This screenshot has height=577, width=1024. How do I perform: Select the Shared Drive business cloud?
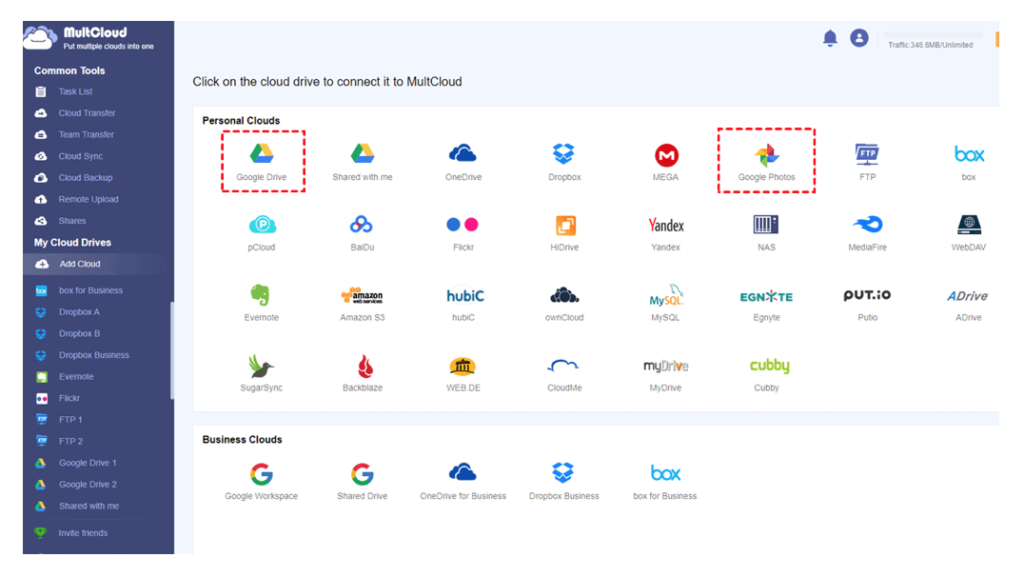[x=362, y=482]
